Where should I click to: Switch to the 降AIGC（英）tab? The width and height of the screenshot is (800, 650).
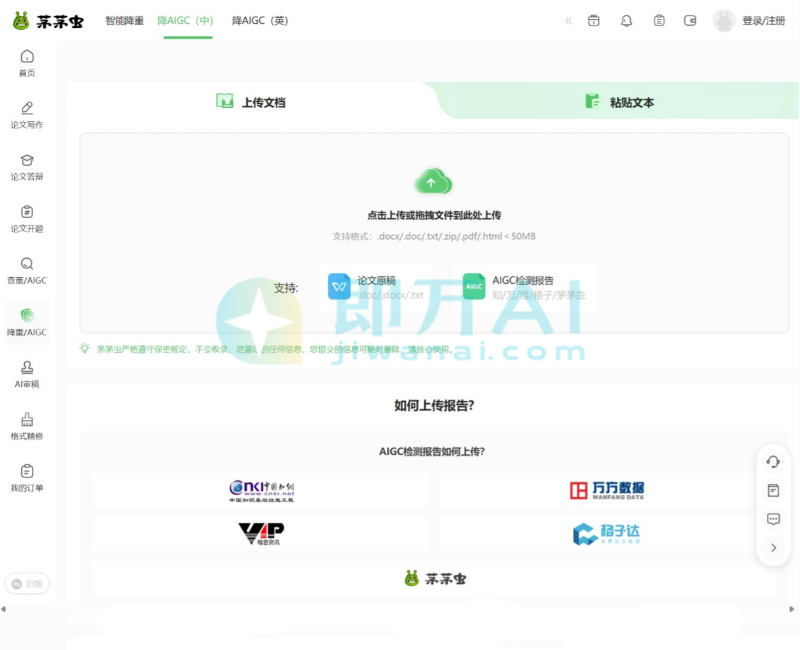pos(259,19)
